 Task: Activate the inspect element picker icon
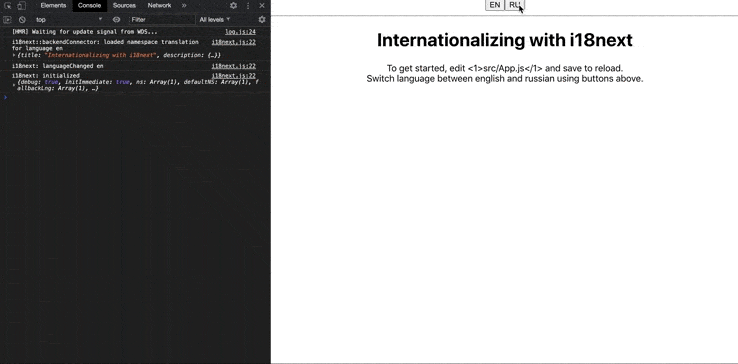coord(8,6)
